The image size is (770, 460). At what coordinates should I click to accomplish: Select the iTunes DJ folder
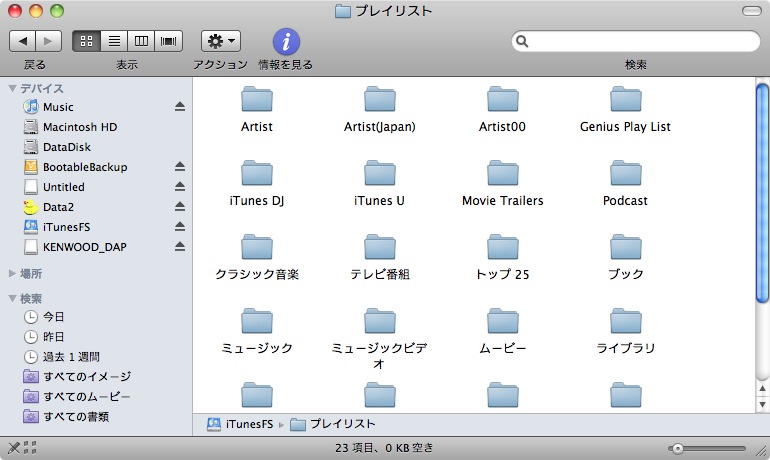click(x=257, y=173)
